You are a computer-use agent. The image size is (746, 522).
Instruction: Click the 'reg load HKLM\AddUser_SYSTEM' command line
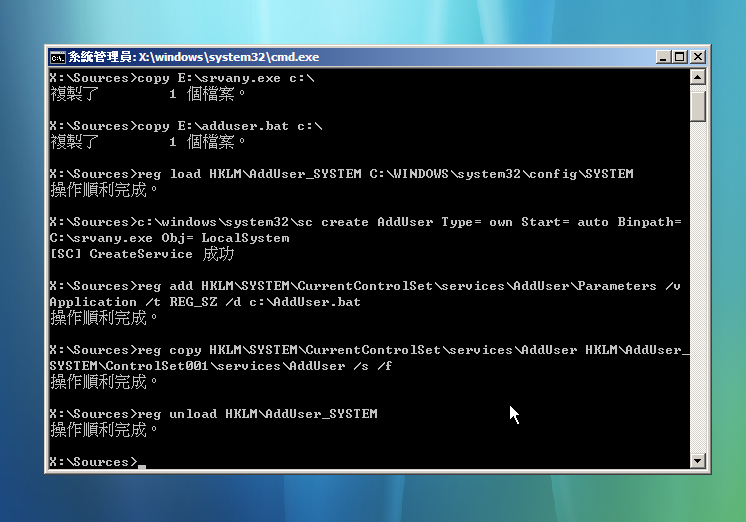pos(342,174)
